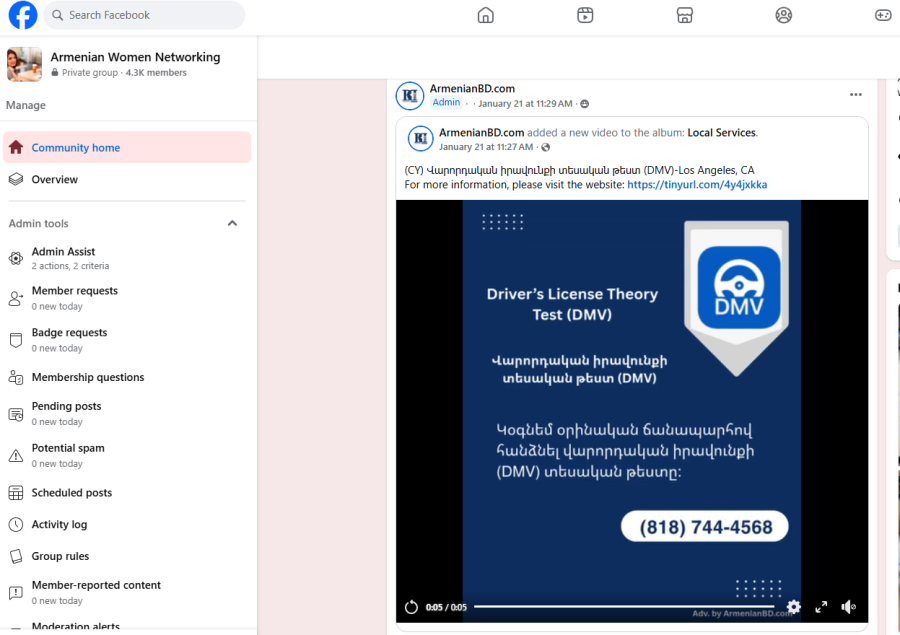Click the Facebook logo icon
900x635 pixels.
tap(22, 15)
